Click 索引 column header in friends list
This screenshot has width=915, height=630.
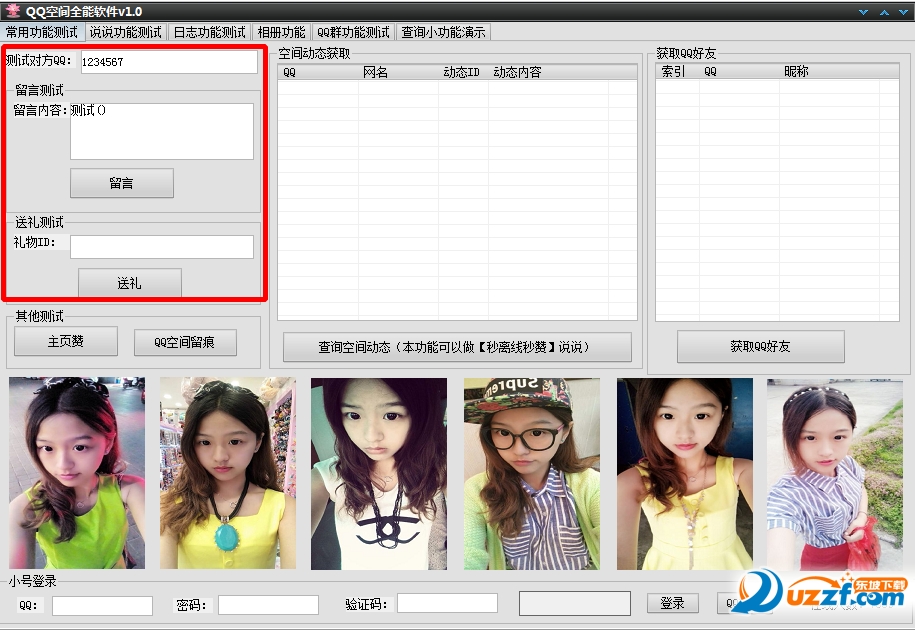[677, 71]
